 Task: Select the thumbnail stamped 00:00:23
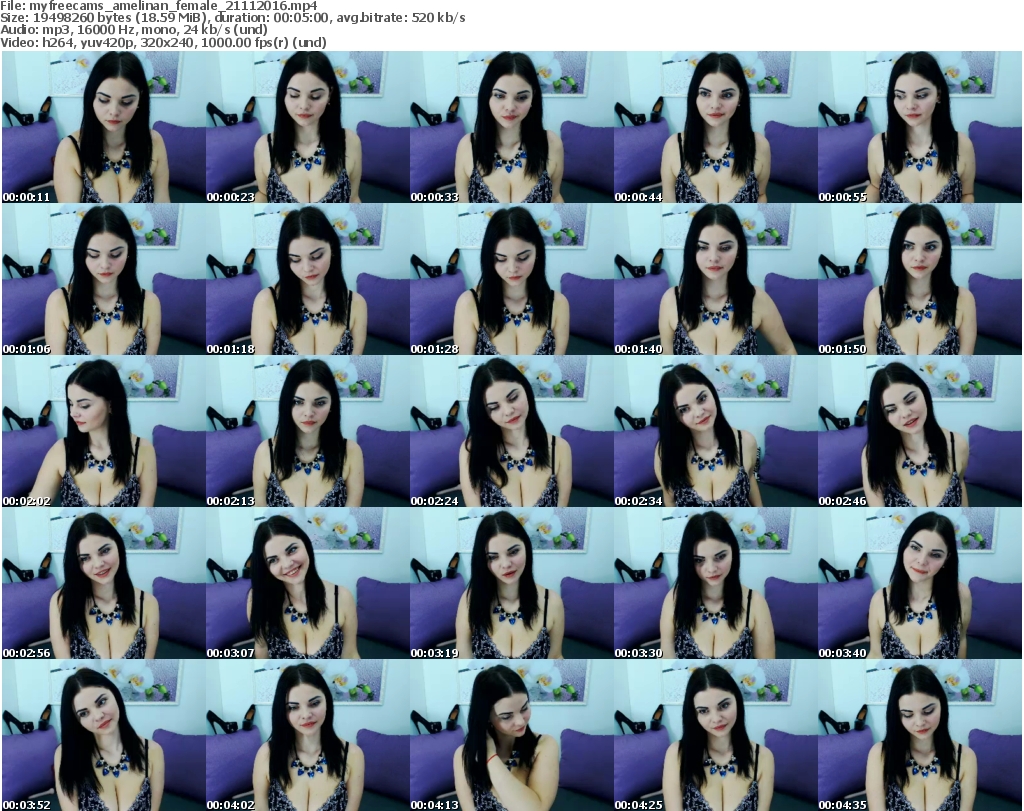pos(308,127)
